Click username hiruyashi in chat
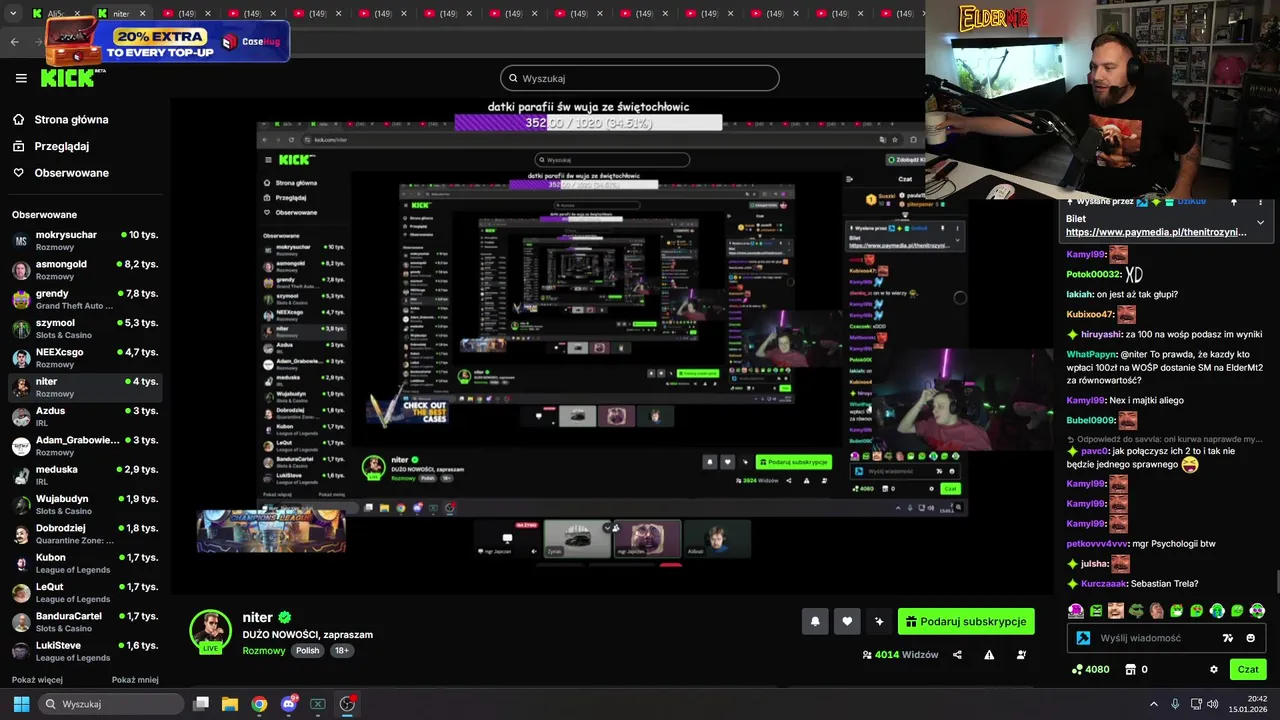This screenshot has width=1280, height=720. point(1101,334)
